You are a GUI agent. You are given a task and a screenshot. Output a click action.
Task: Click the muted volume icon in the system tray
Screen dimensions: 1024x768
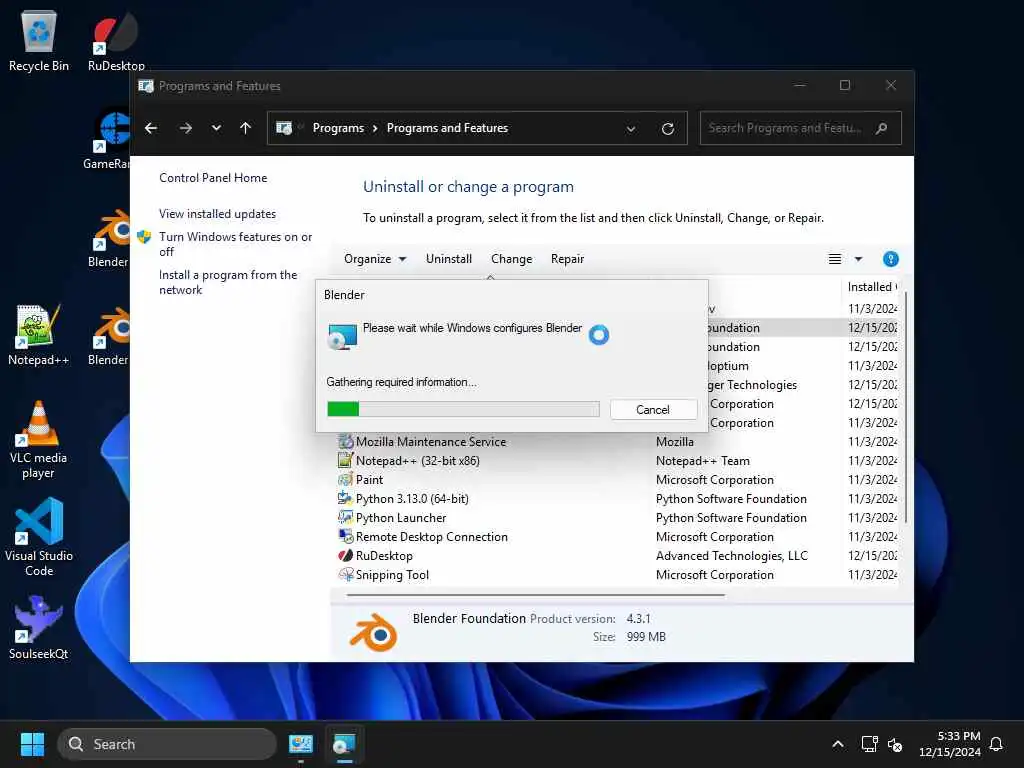coord(895,744)
